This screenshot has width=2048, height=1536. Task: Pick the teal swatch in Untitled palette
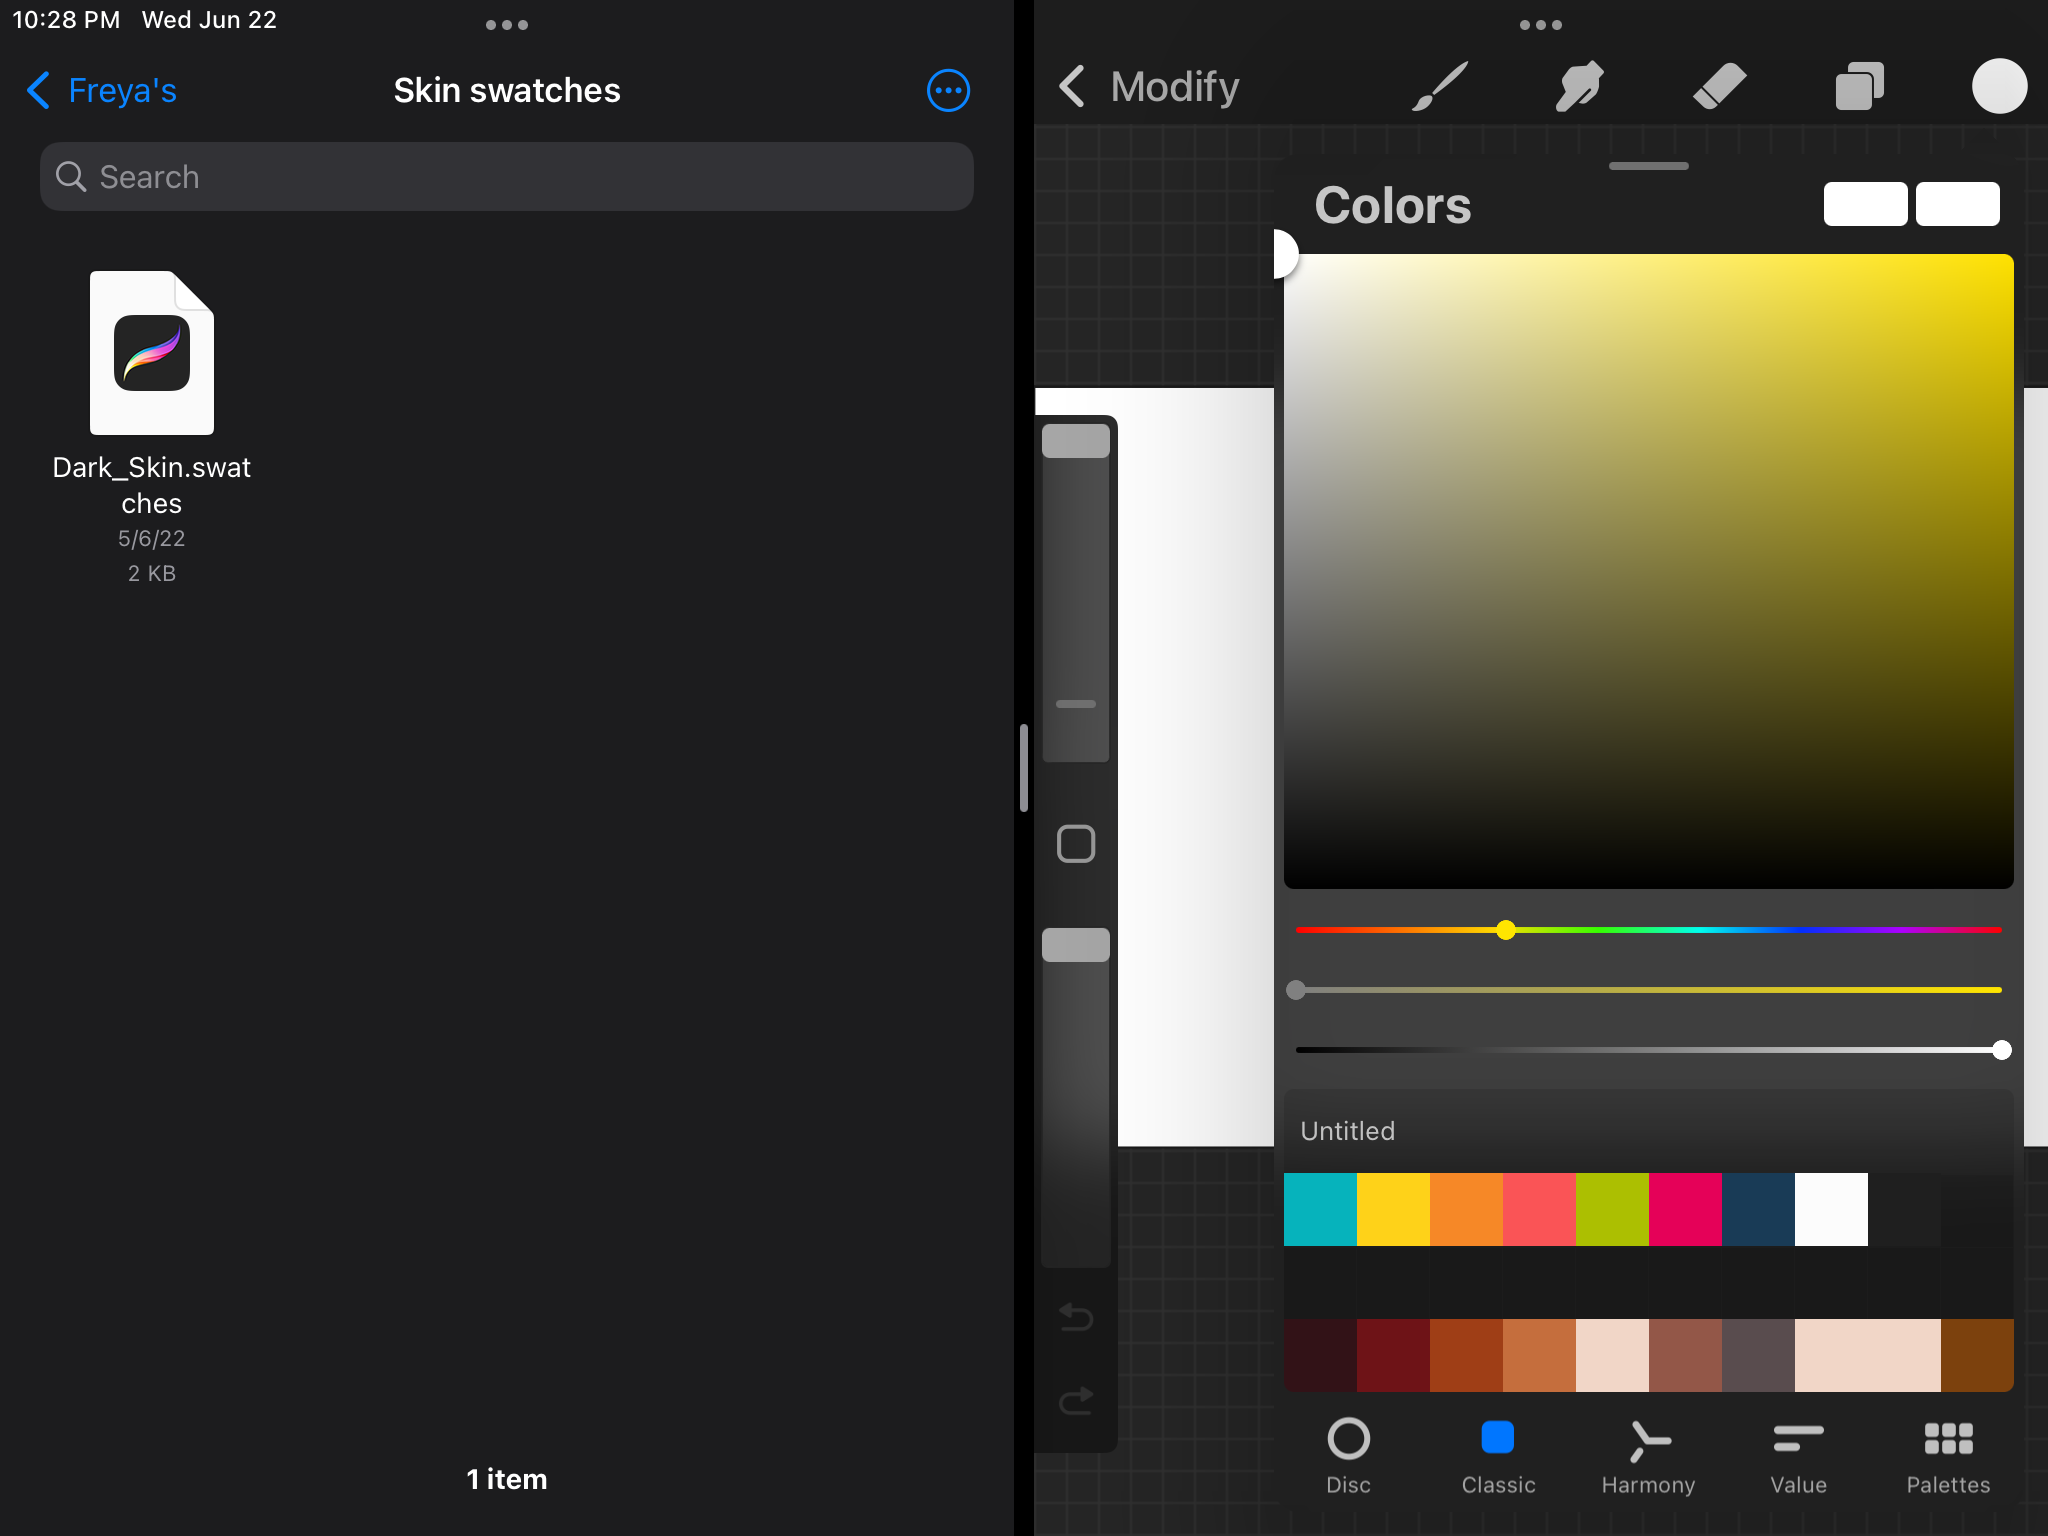point(1320,1209)
